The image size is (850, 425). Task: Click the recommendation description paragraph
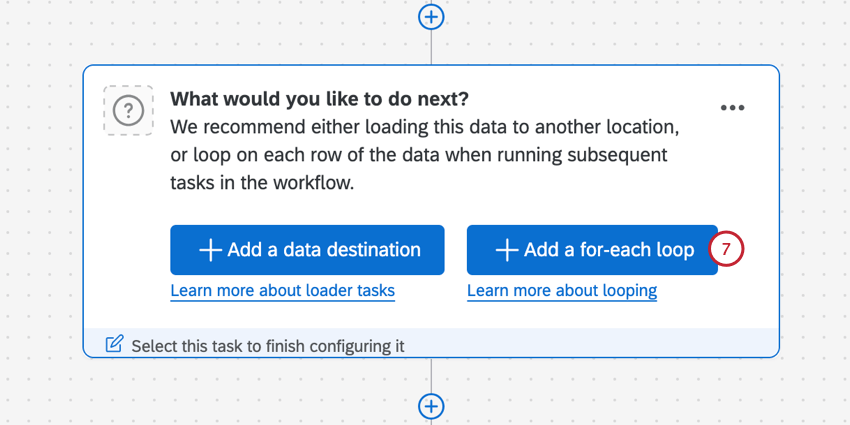(425, 157)
